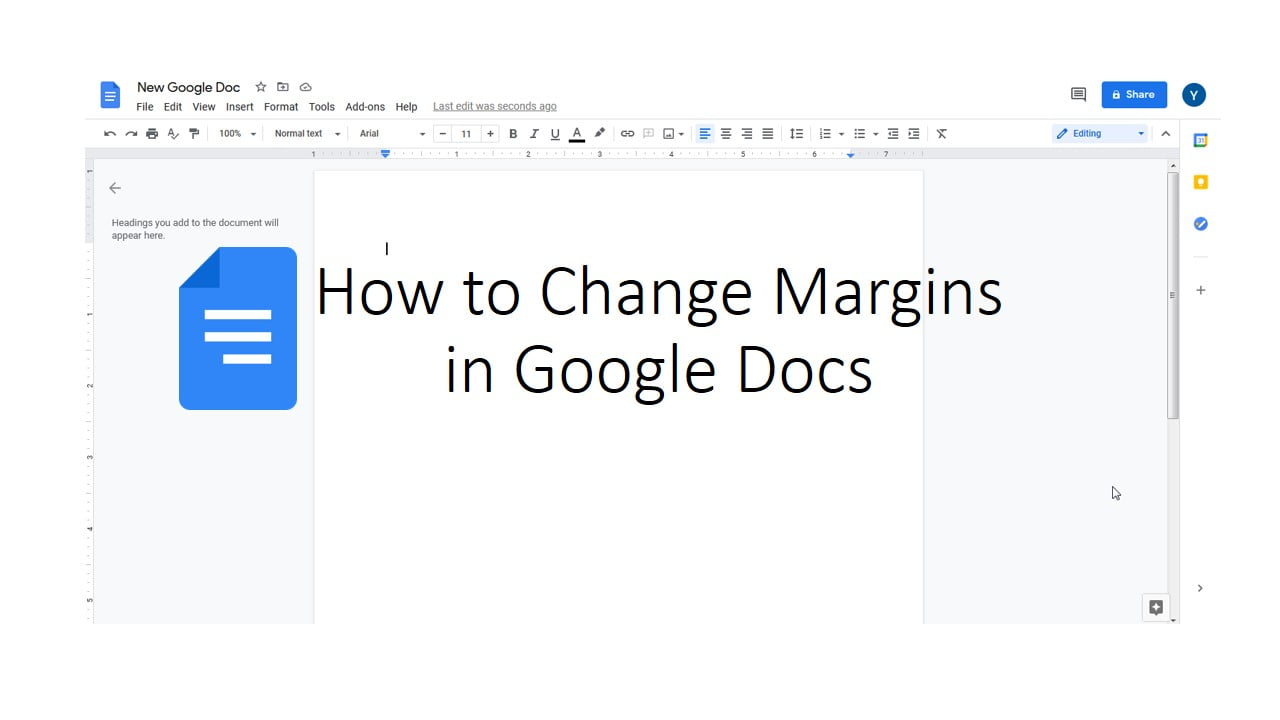Screen dimensions: 1280x720
Task: Select the Paint format roller icon
Action: pyautogui.click(x=194, y=134)
